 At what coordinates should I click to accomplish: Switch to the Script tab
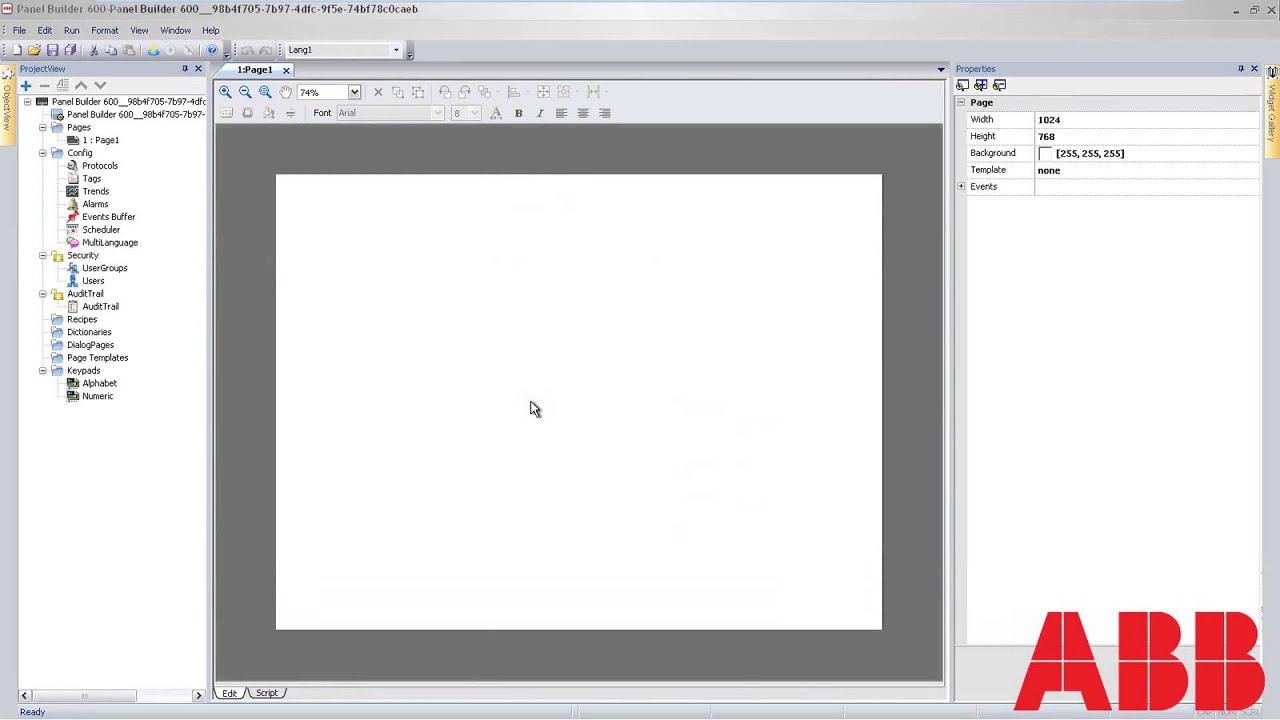266,693
